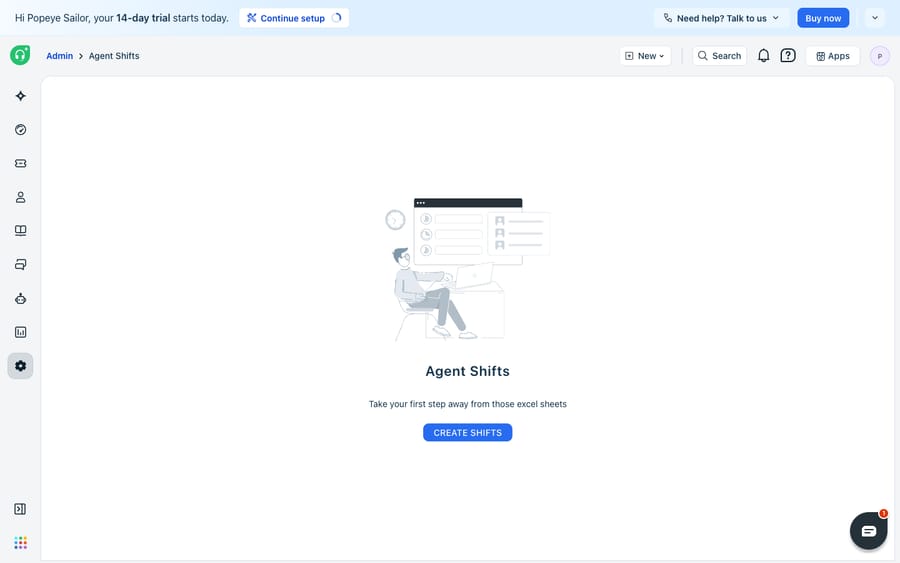This screenshot has height=563, width=900.
Task: Click the Search button
Action: coord(719,56)
